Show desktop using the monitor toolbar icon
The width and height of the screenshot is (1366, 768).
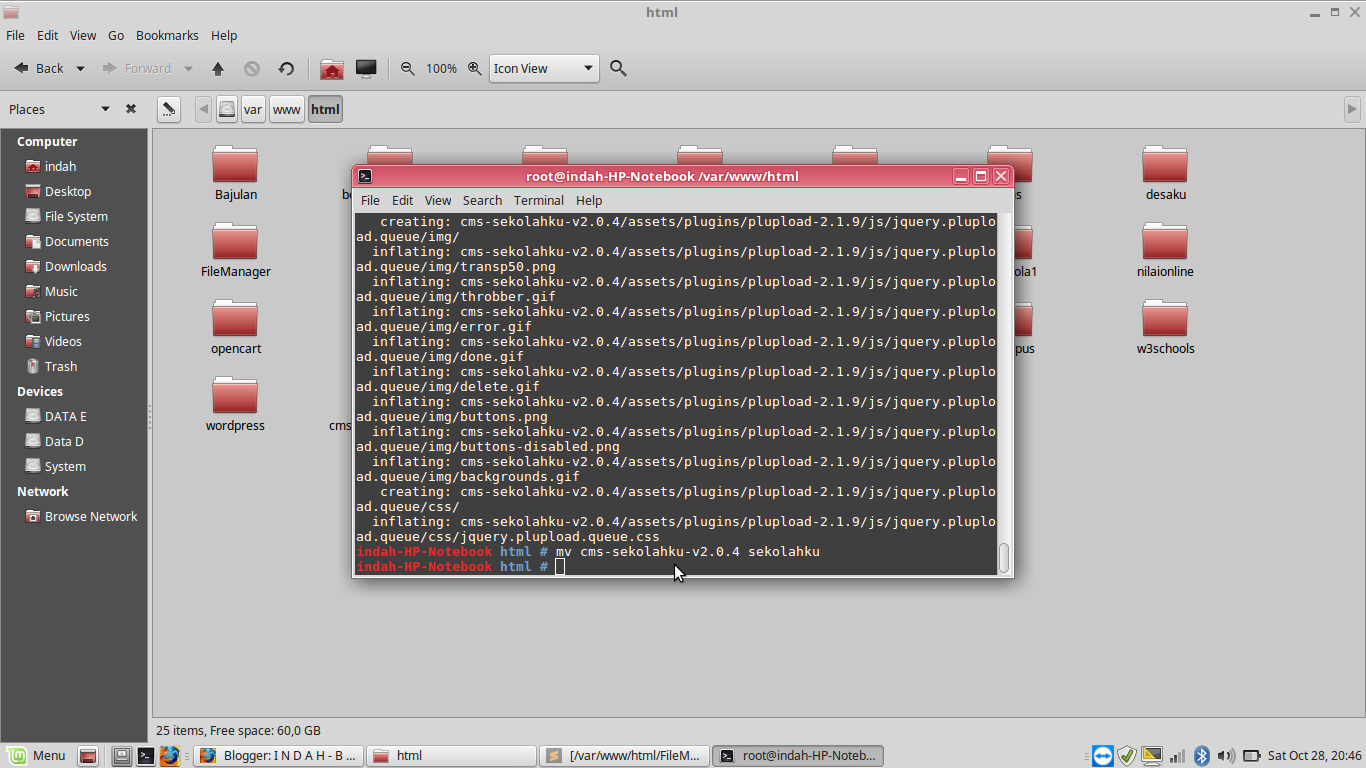pyautogui.click(x=366, y=68)
